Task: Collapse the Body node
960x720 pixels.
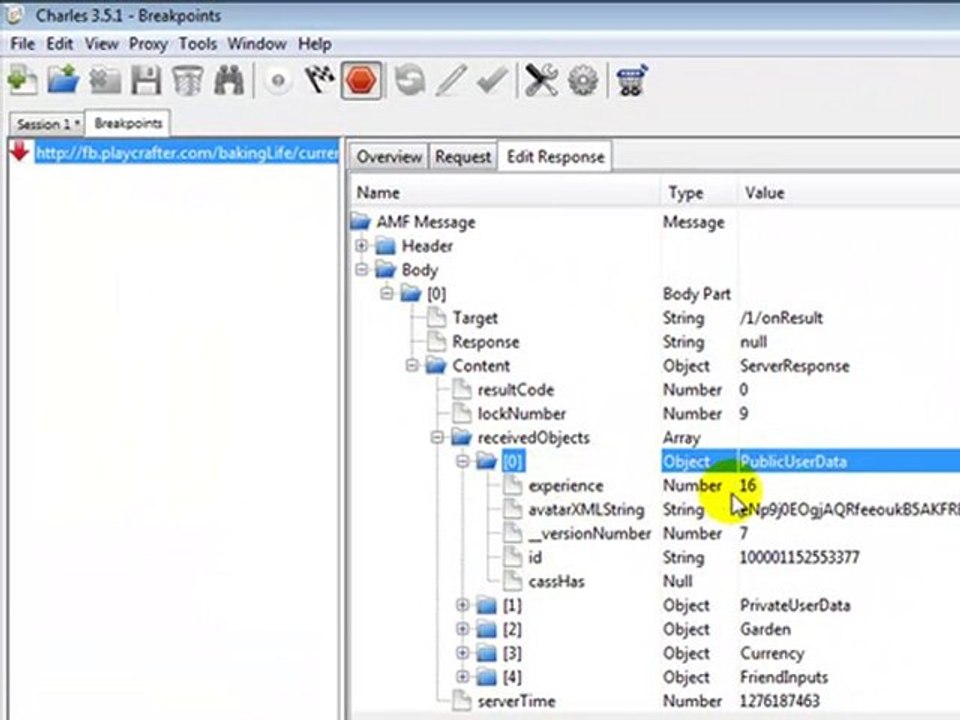Action: (x=361, y=270)
